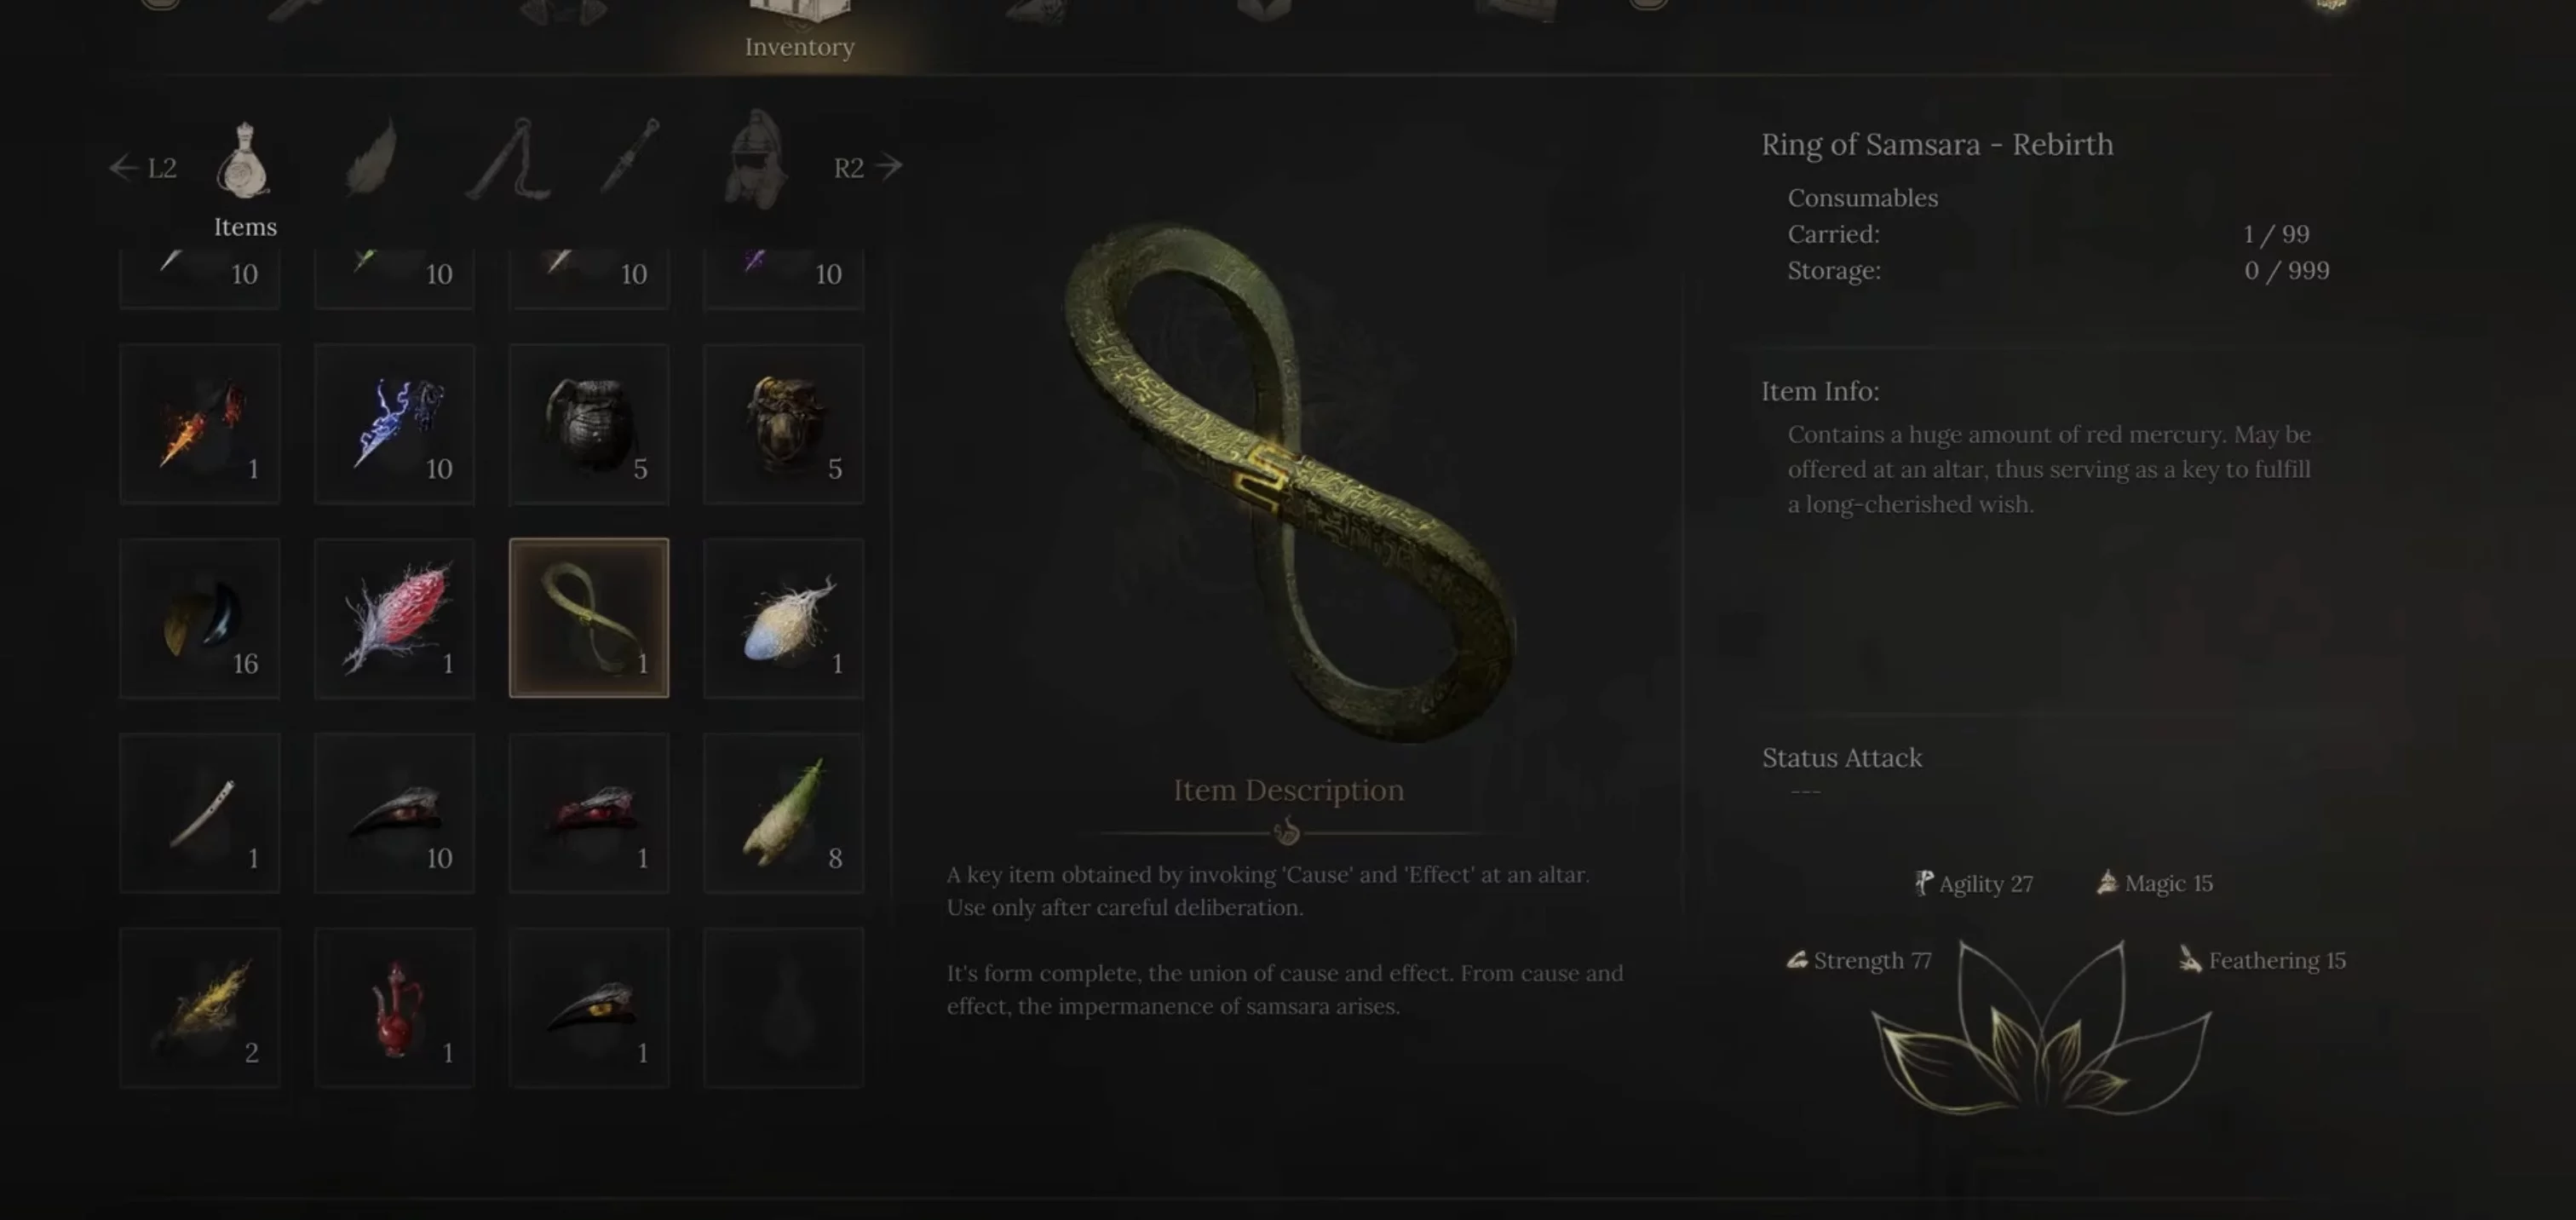
Task: Go to next category with R2 arrow
Action: click(868, 167)
